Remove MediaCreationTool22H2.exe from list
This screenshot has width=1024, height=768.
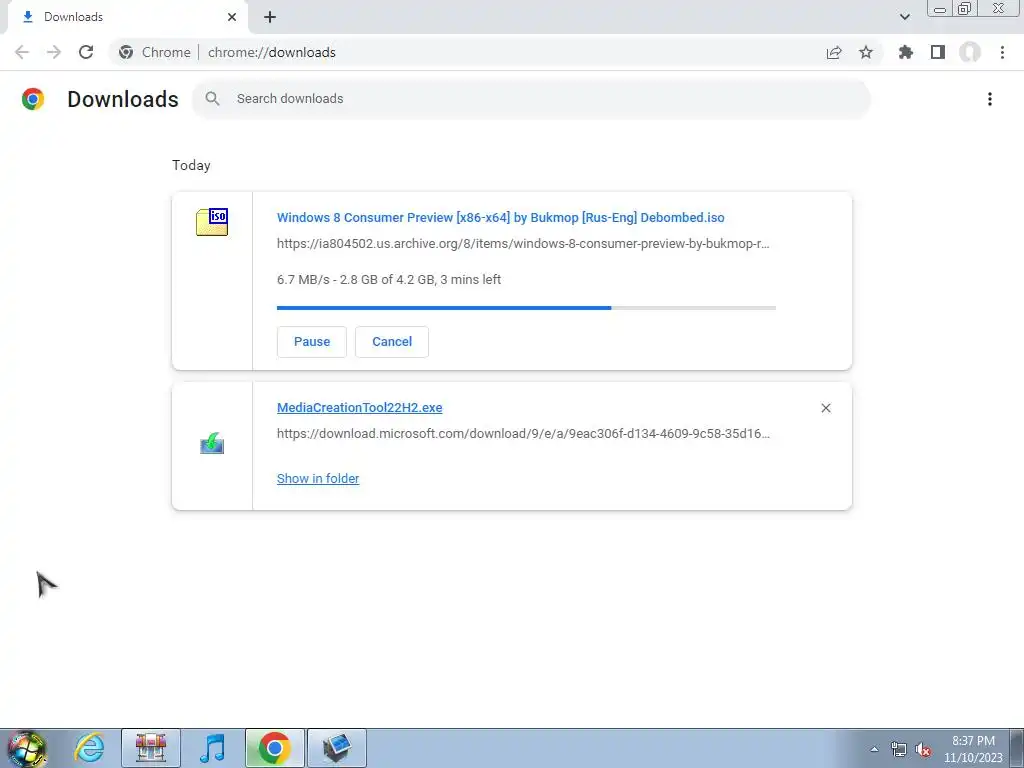tap(826, 408)
